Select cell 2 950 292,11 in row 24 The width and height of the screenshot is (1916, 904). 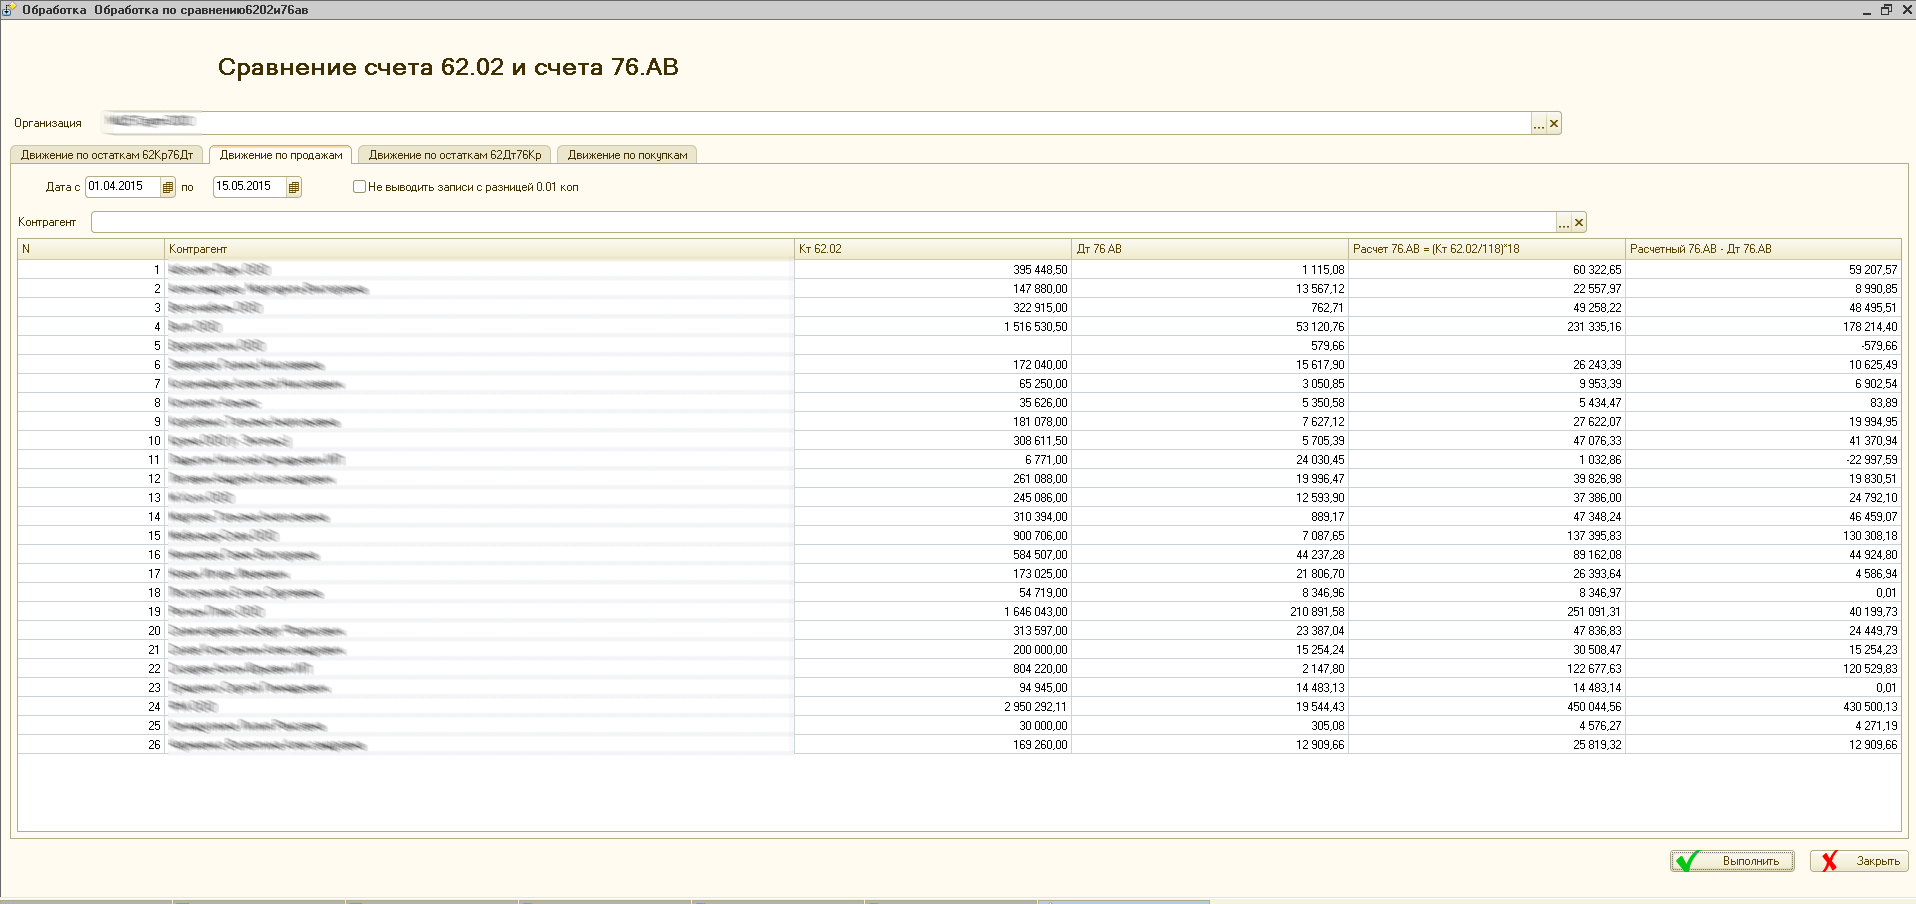coord(933,707)
